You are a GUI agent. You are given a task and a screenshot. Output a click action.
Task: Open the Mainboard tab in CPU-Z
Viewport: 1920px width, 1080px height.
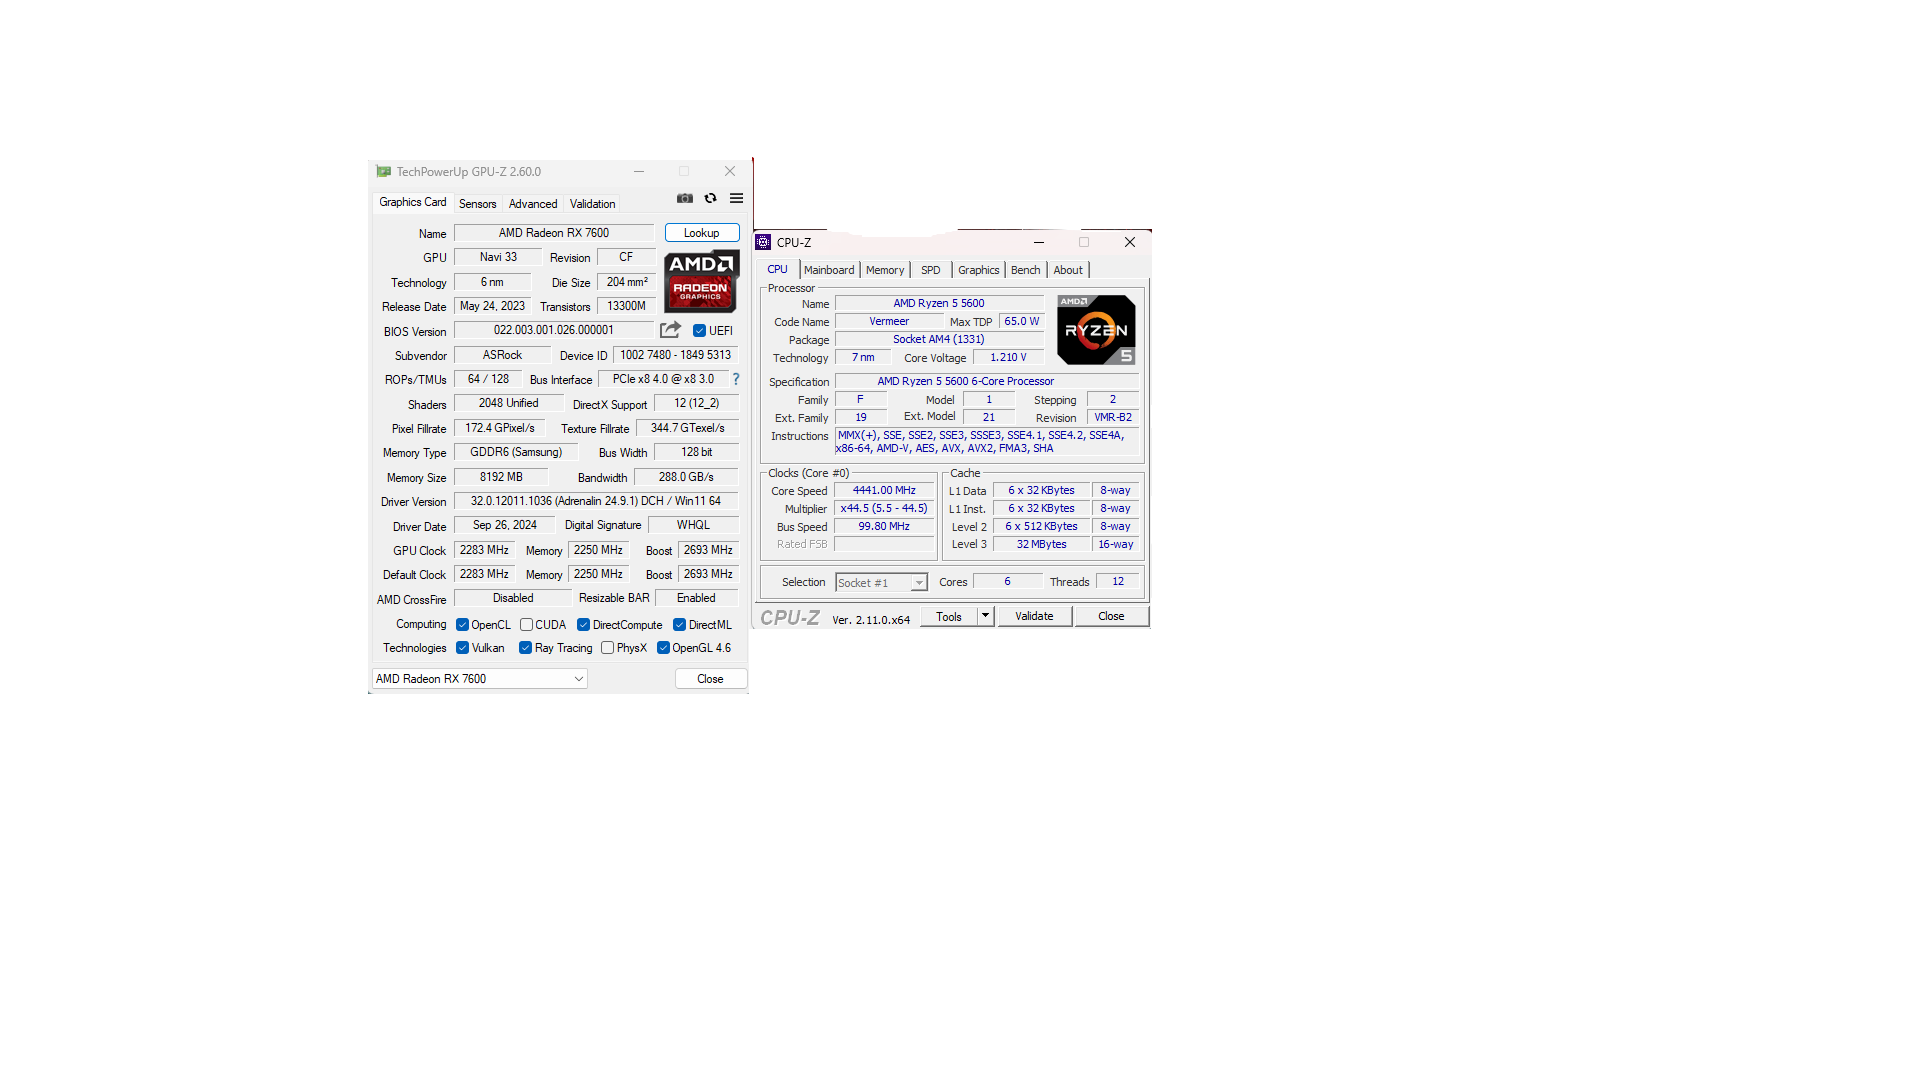click(829, 270)
